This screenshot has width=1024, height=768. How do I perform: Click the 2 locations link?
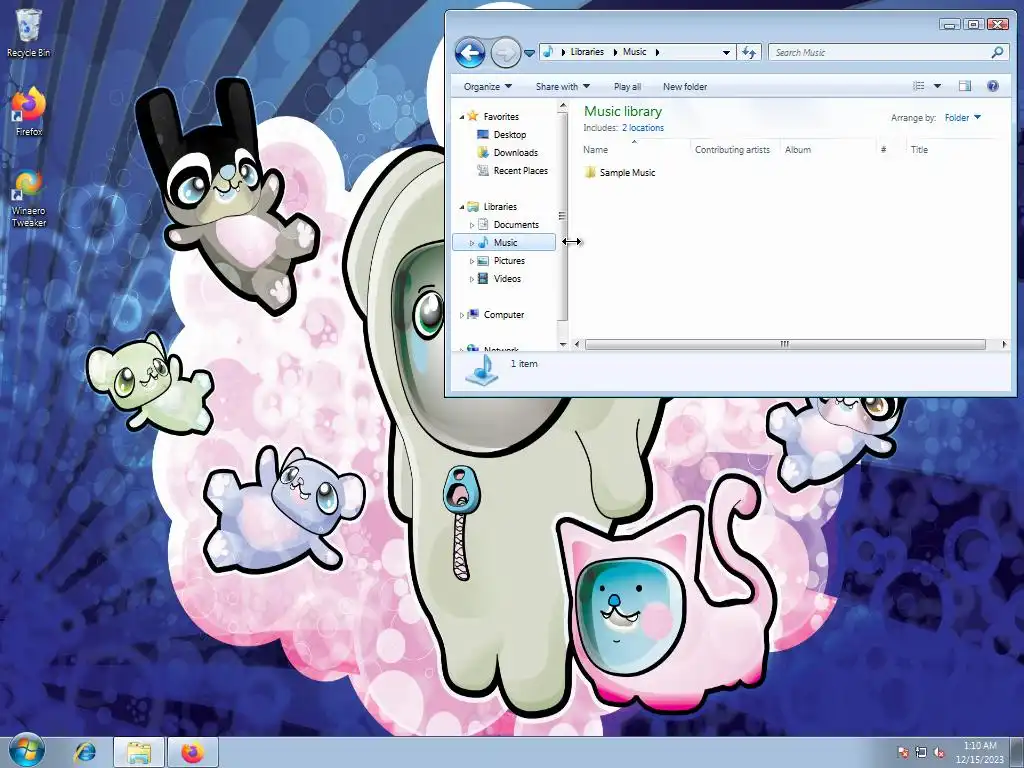643,128
